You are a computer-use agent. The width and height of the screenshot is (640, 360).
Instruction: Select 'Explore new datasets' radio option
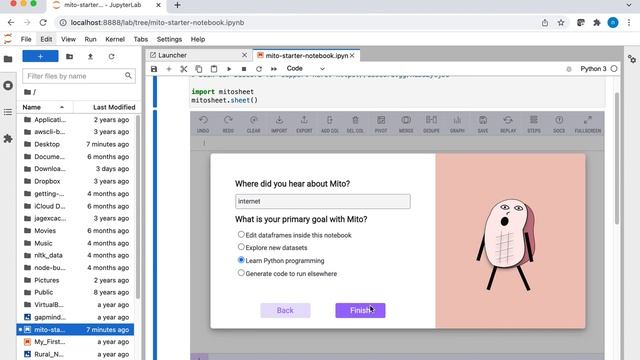(x=241, y=247)
